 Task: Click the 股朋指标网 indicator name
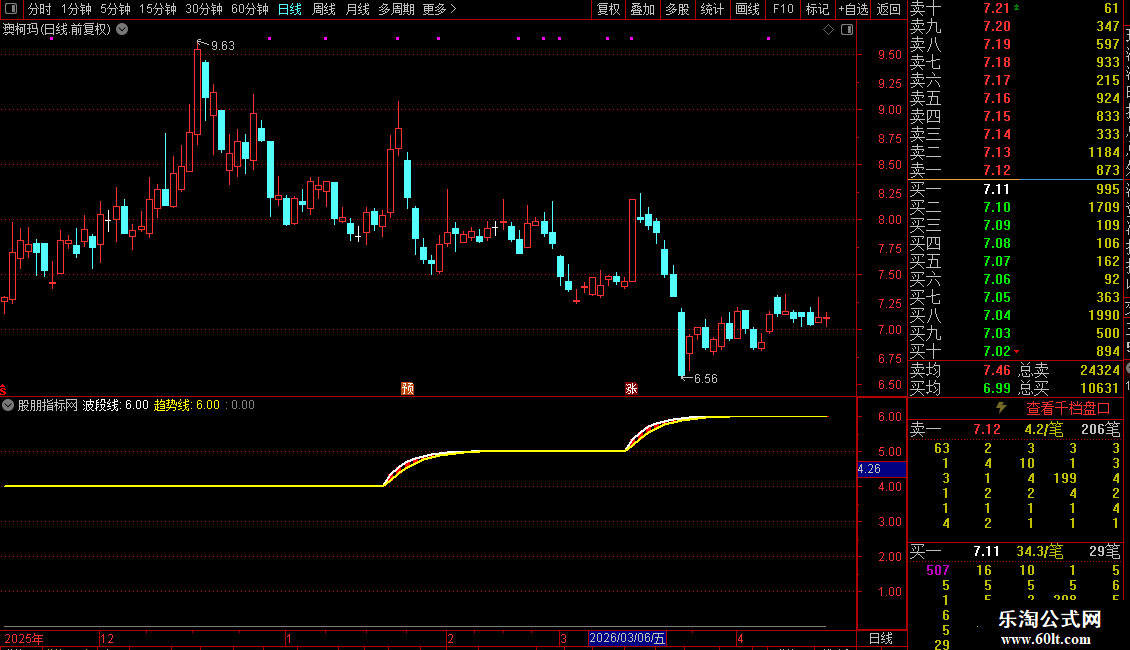tap(48, 405)
